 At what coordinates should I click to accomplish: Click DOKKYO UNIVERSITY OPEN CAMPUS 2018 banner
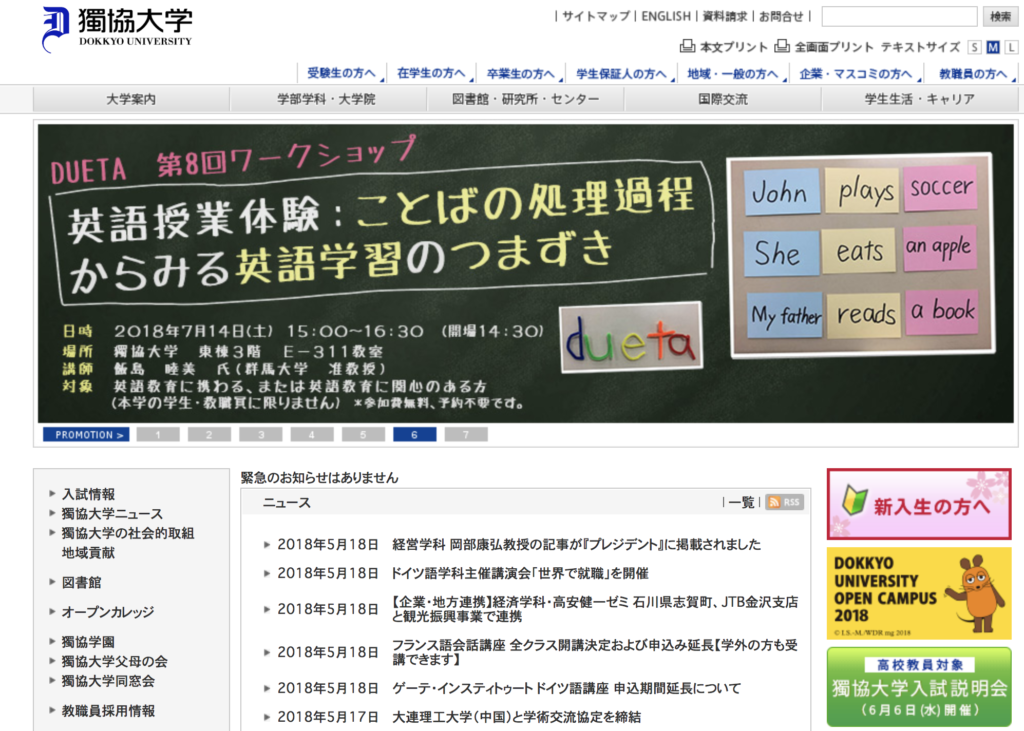[x=919, y=593]
